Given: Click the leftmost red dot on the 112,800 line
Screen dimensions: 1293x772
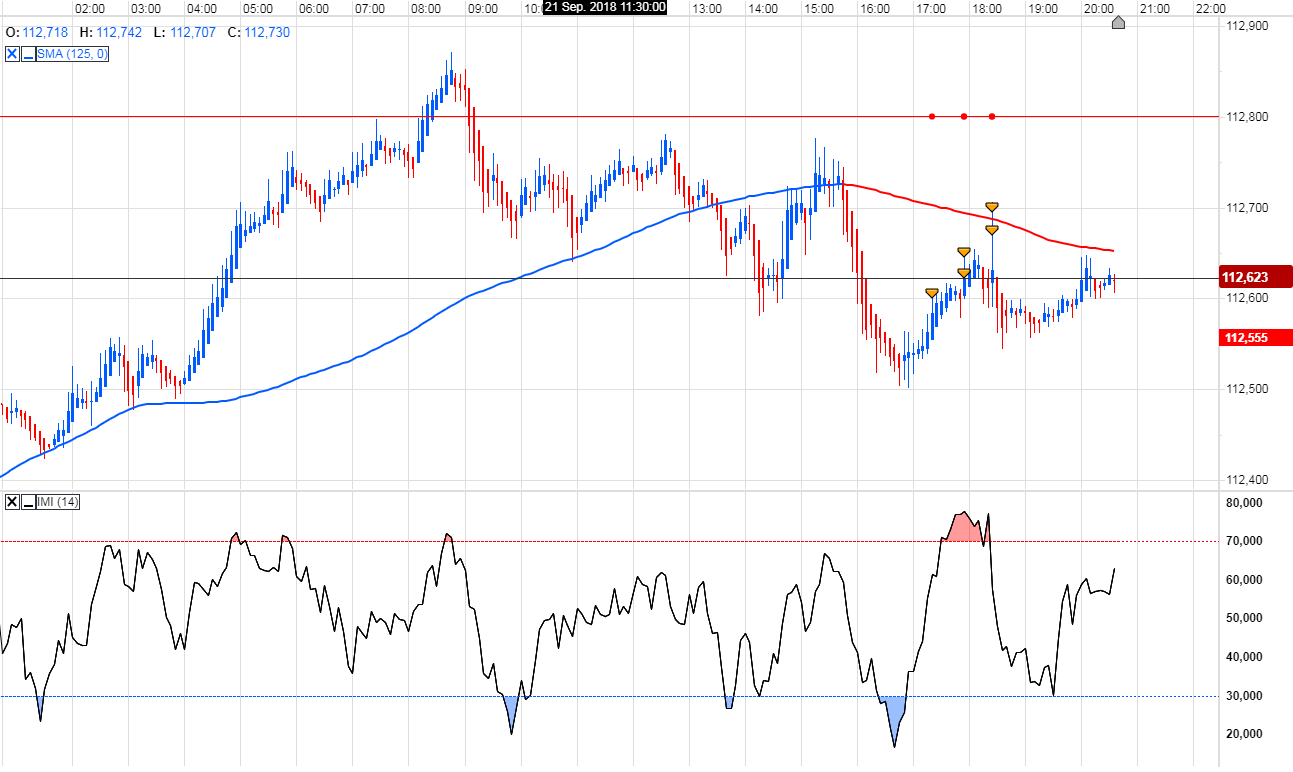Looking at the screenshot, I should [931, 116].
